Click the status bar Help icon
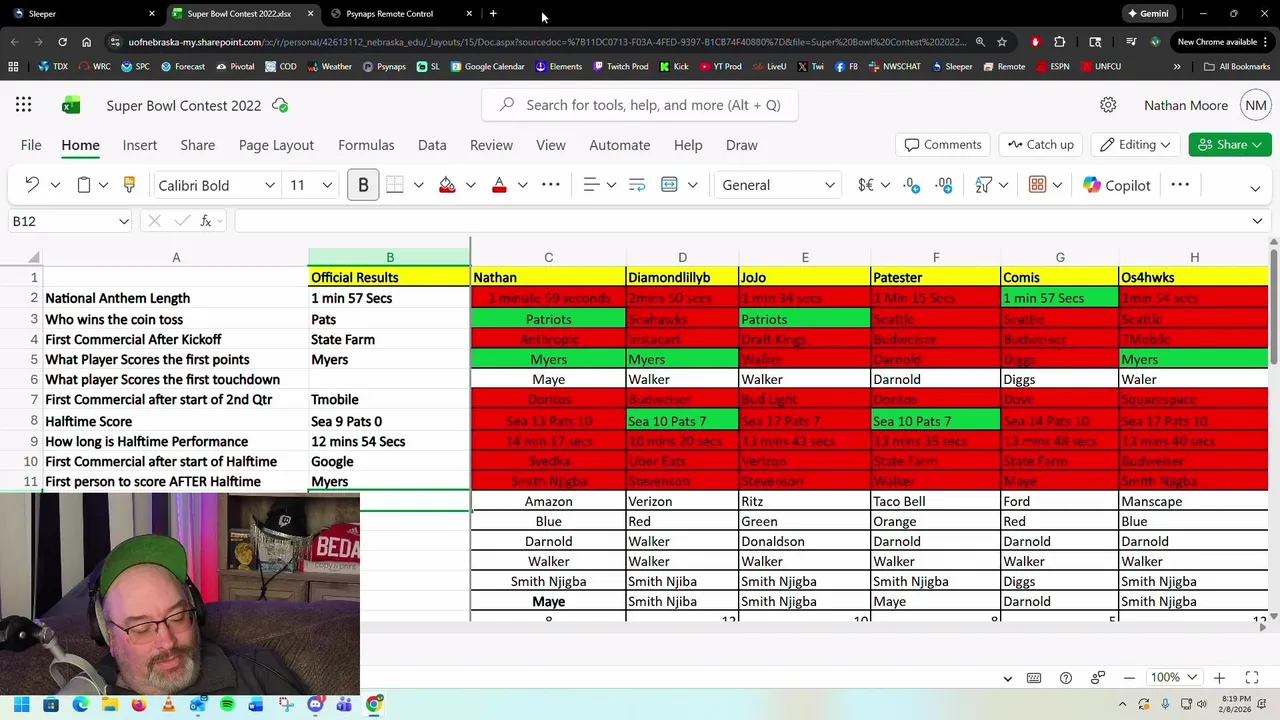Image resolution: width=1280 pixels, height=720 pixels. pos(1066,678)
